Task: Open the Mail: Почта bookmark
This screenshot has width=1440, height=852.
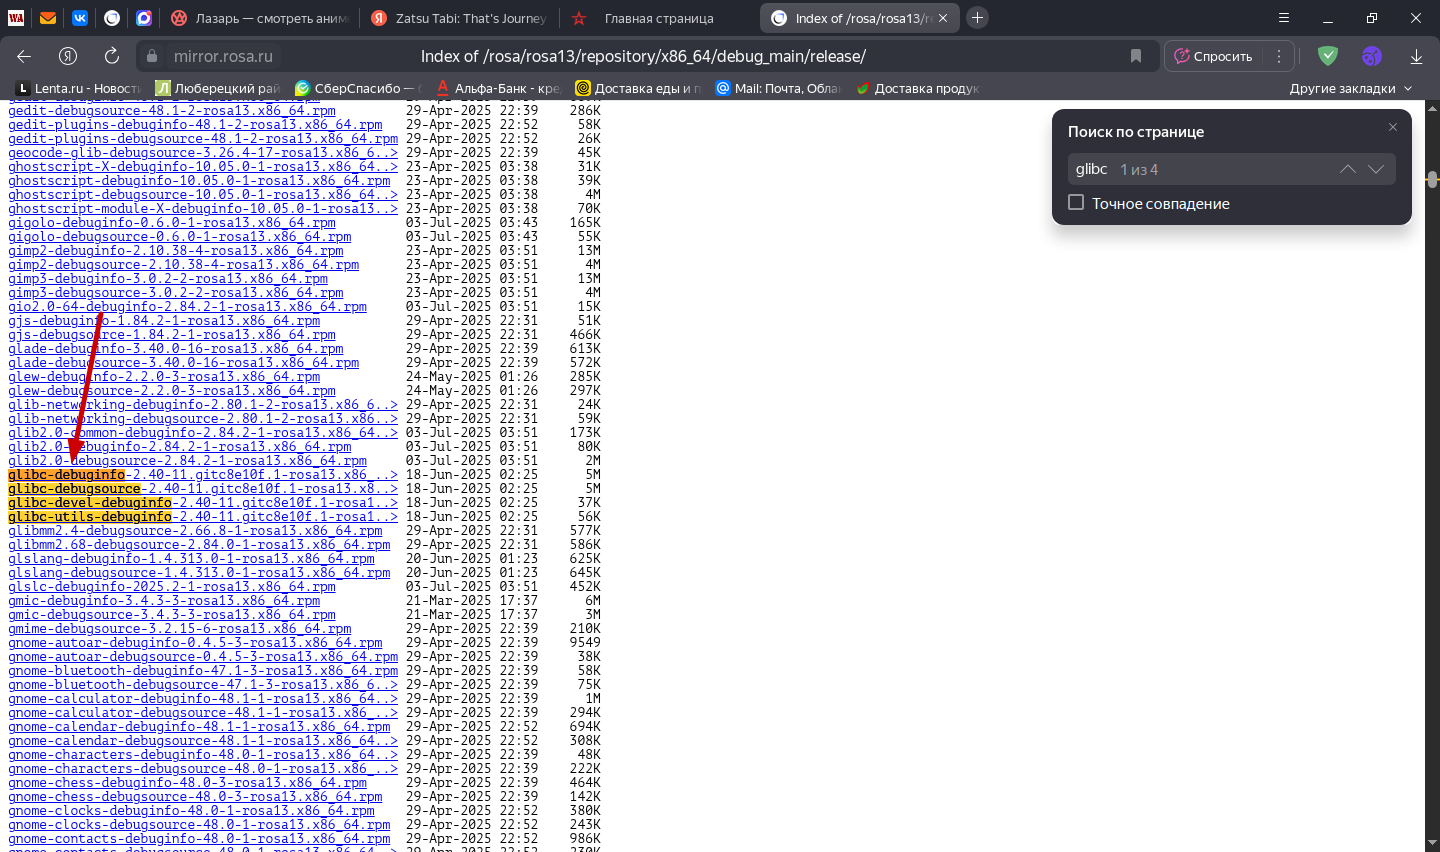Action: tap(778, 88)
